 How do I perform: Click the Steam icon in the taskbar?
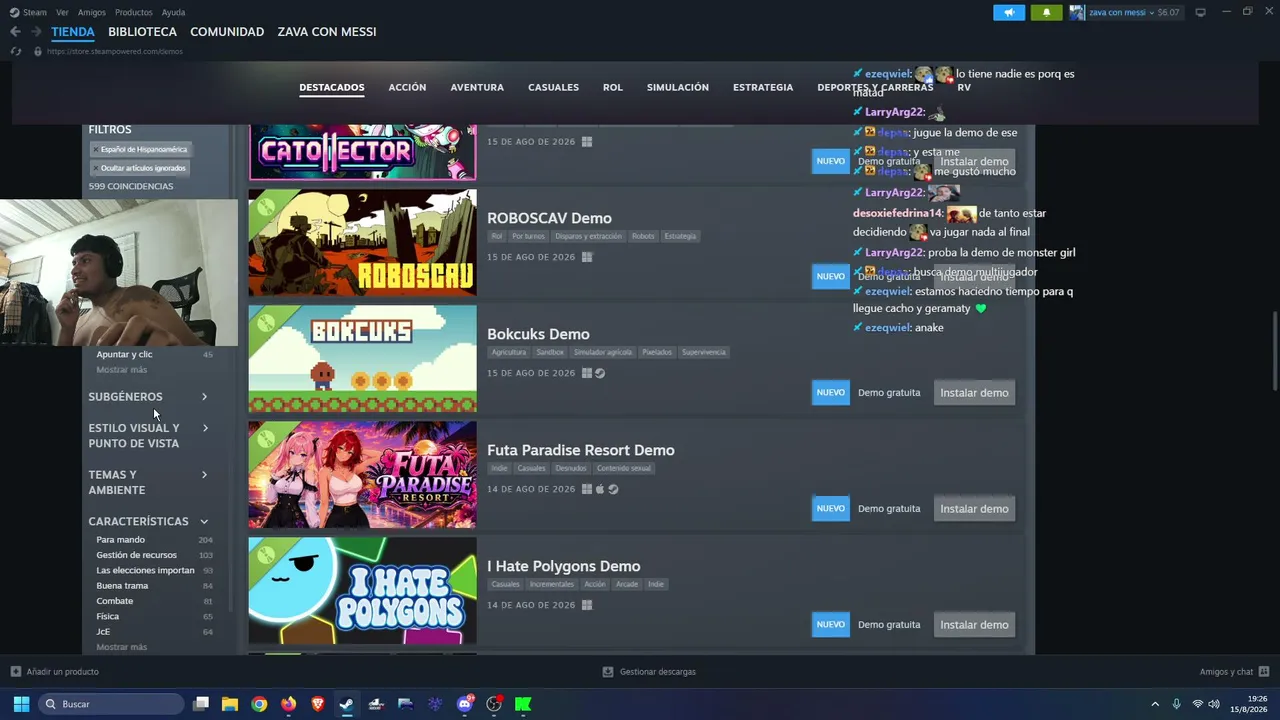(347, 704)
